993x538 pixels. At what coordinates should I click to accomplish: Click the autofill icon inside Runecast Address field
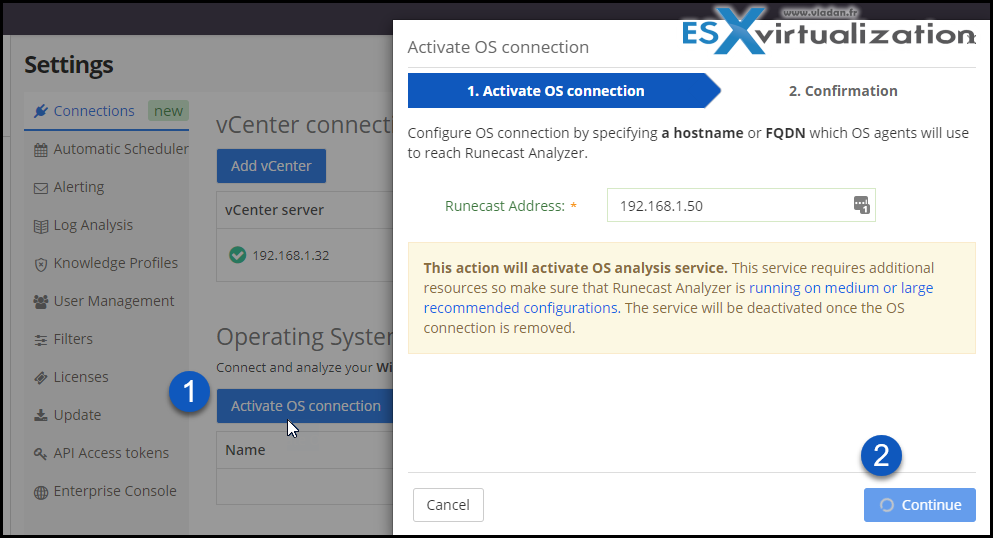pyautogui.click(x=861, y=205)
